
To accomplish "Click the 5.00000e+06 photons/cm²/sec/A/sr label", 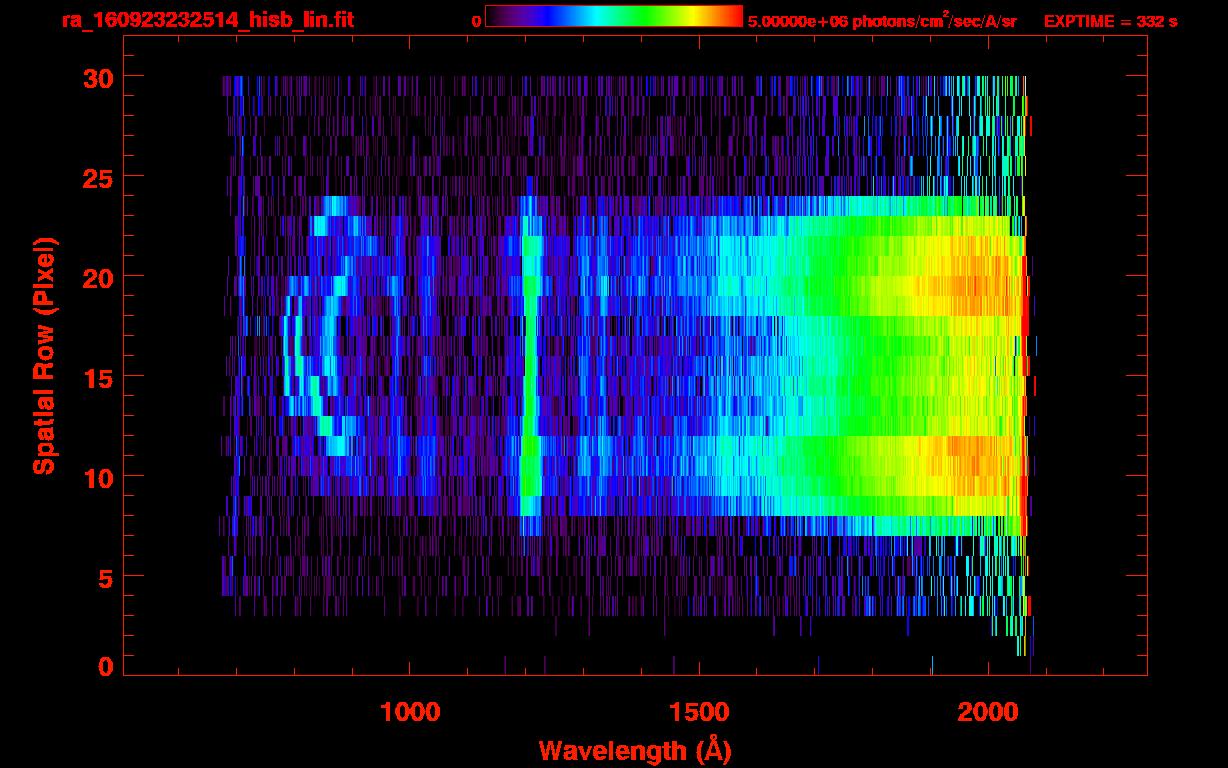I will tap(883, 20).
